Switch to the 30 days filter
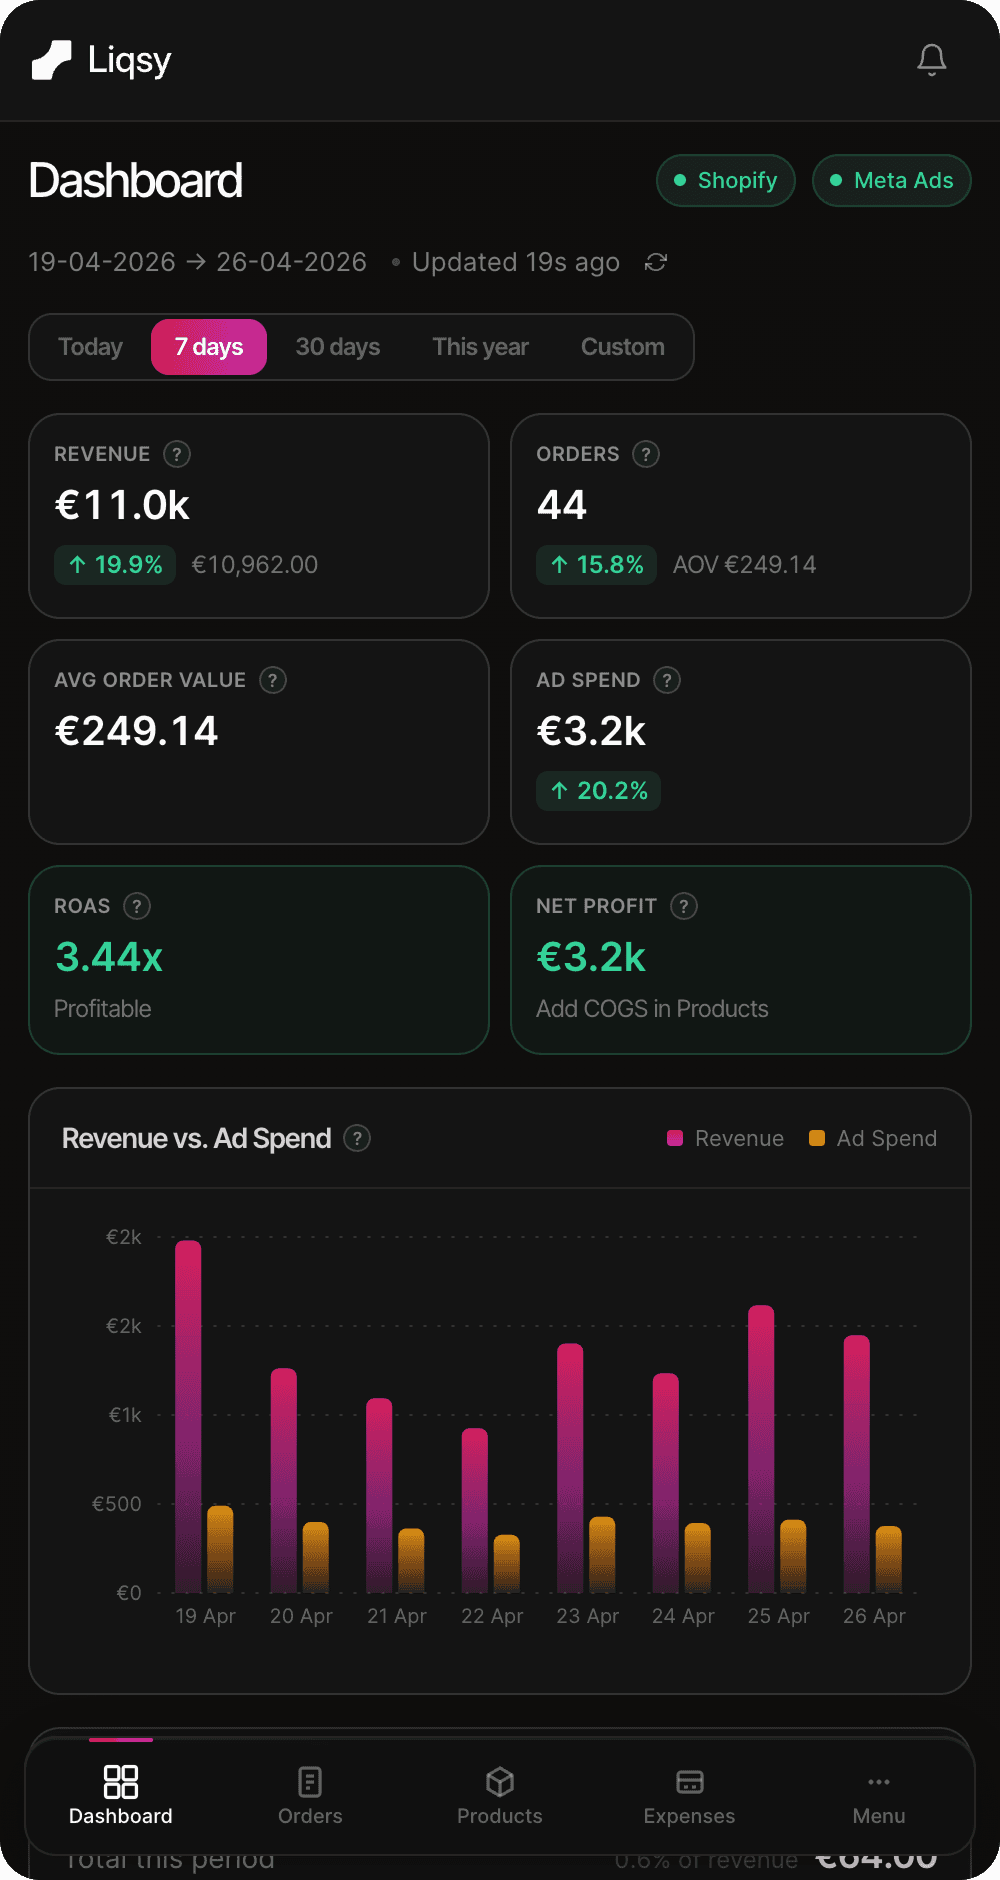 [338, 347]
